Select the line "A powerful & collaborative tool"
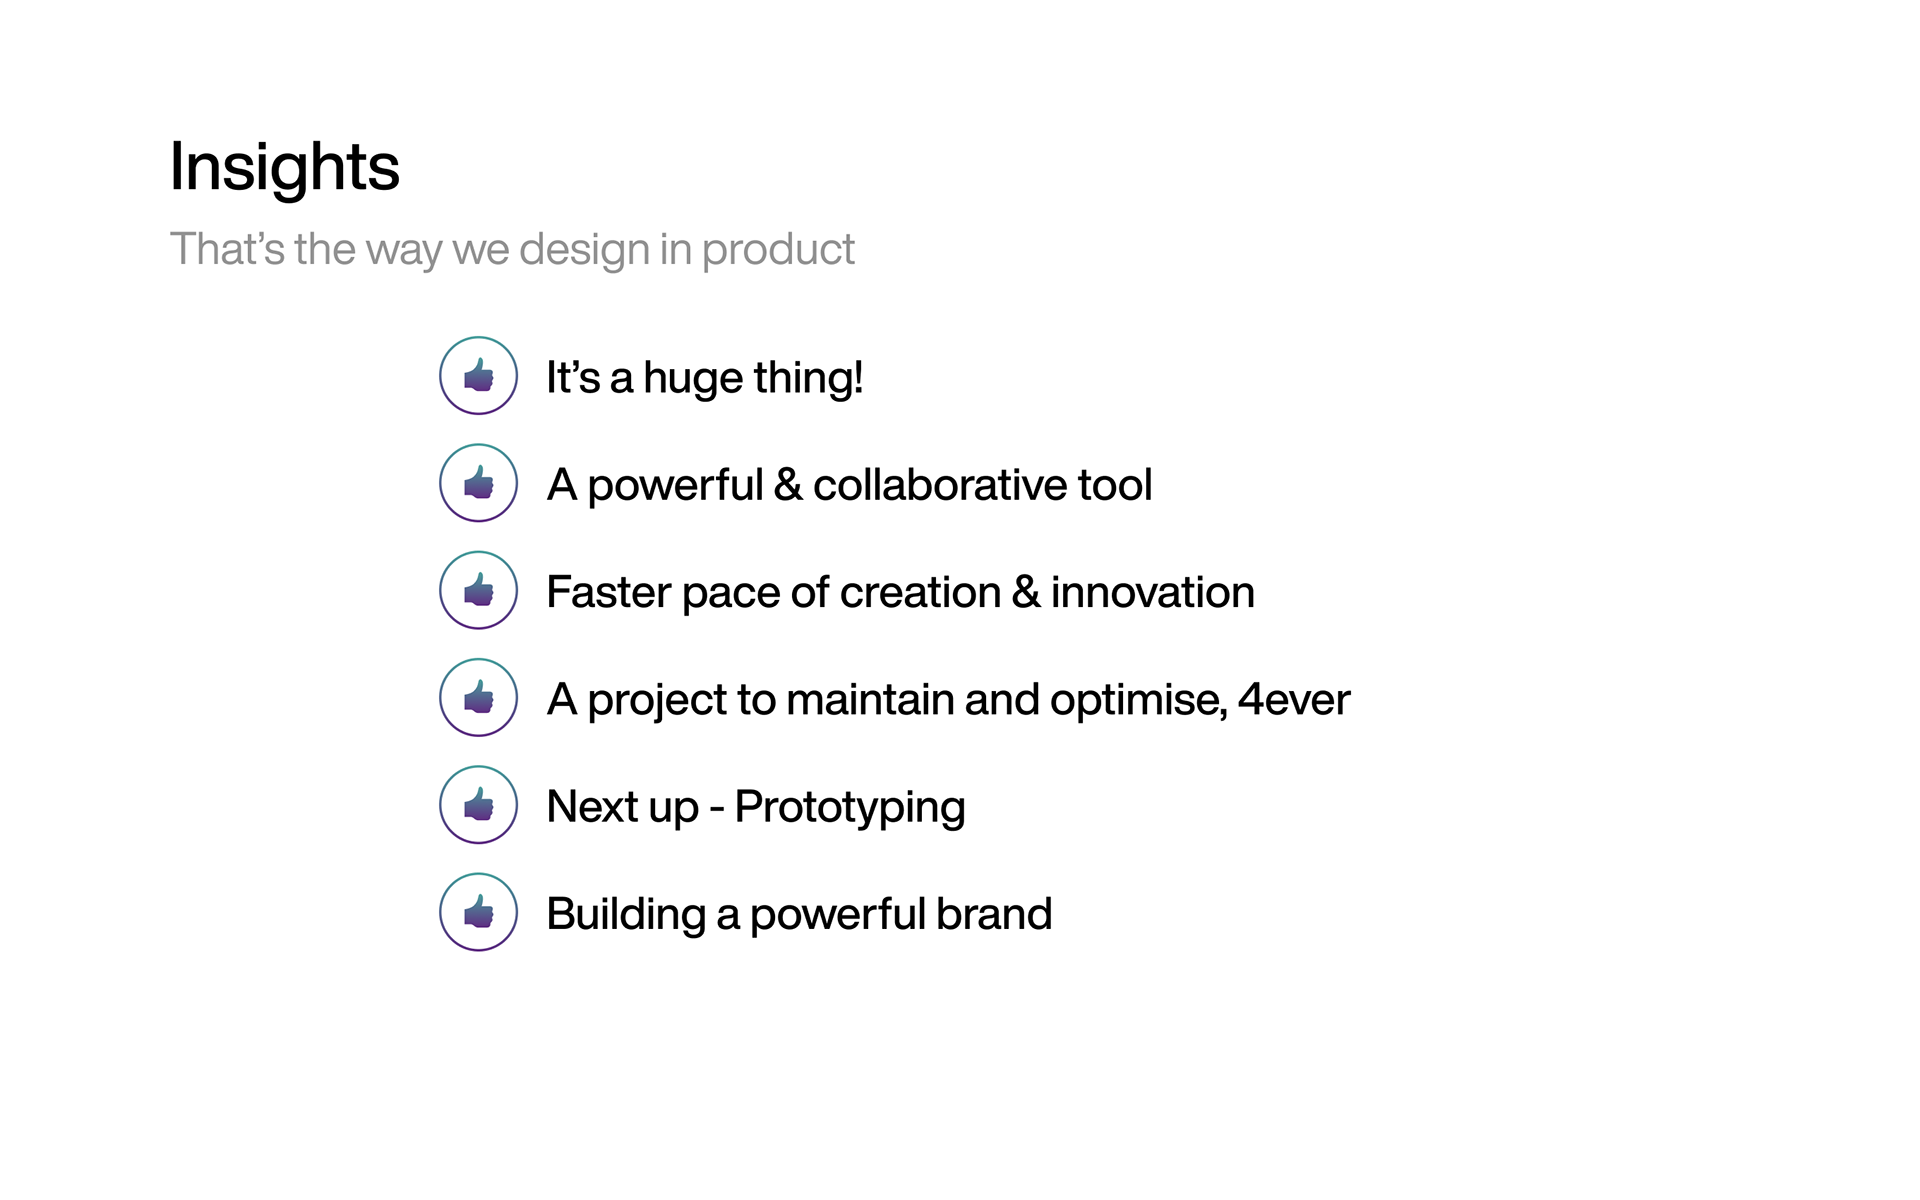 coord(849,486)
